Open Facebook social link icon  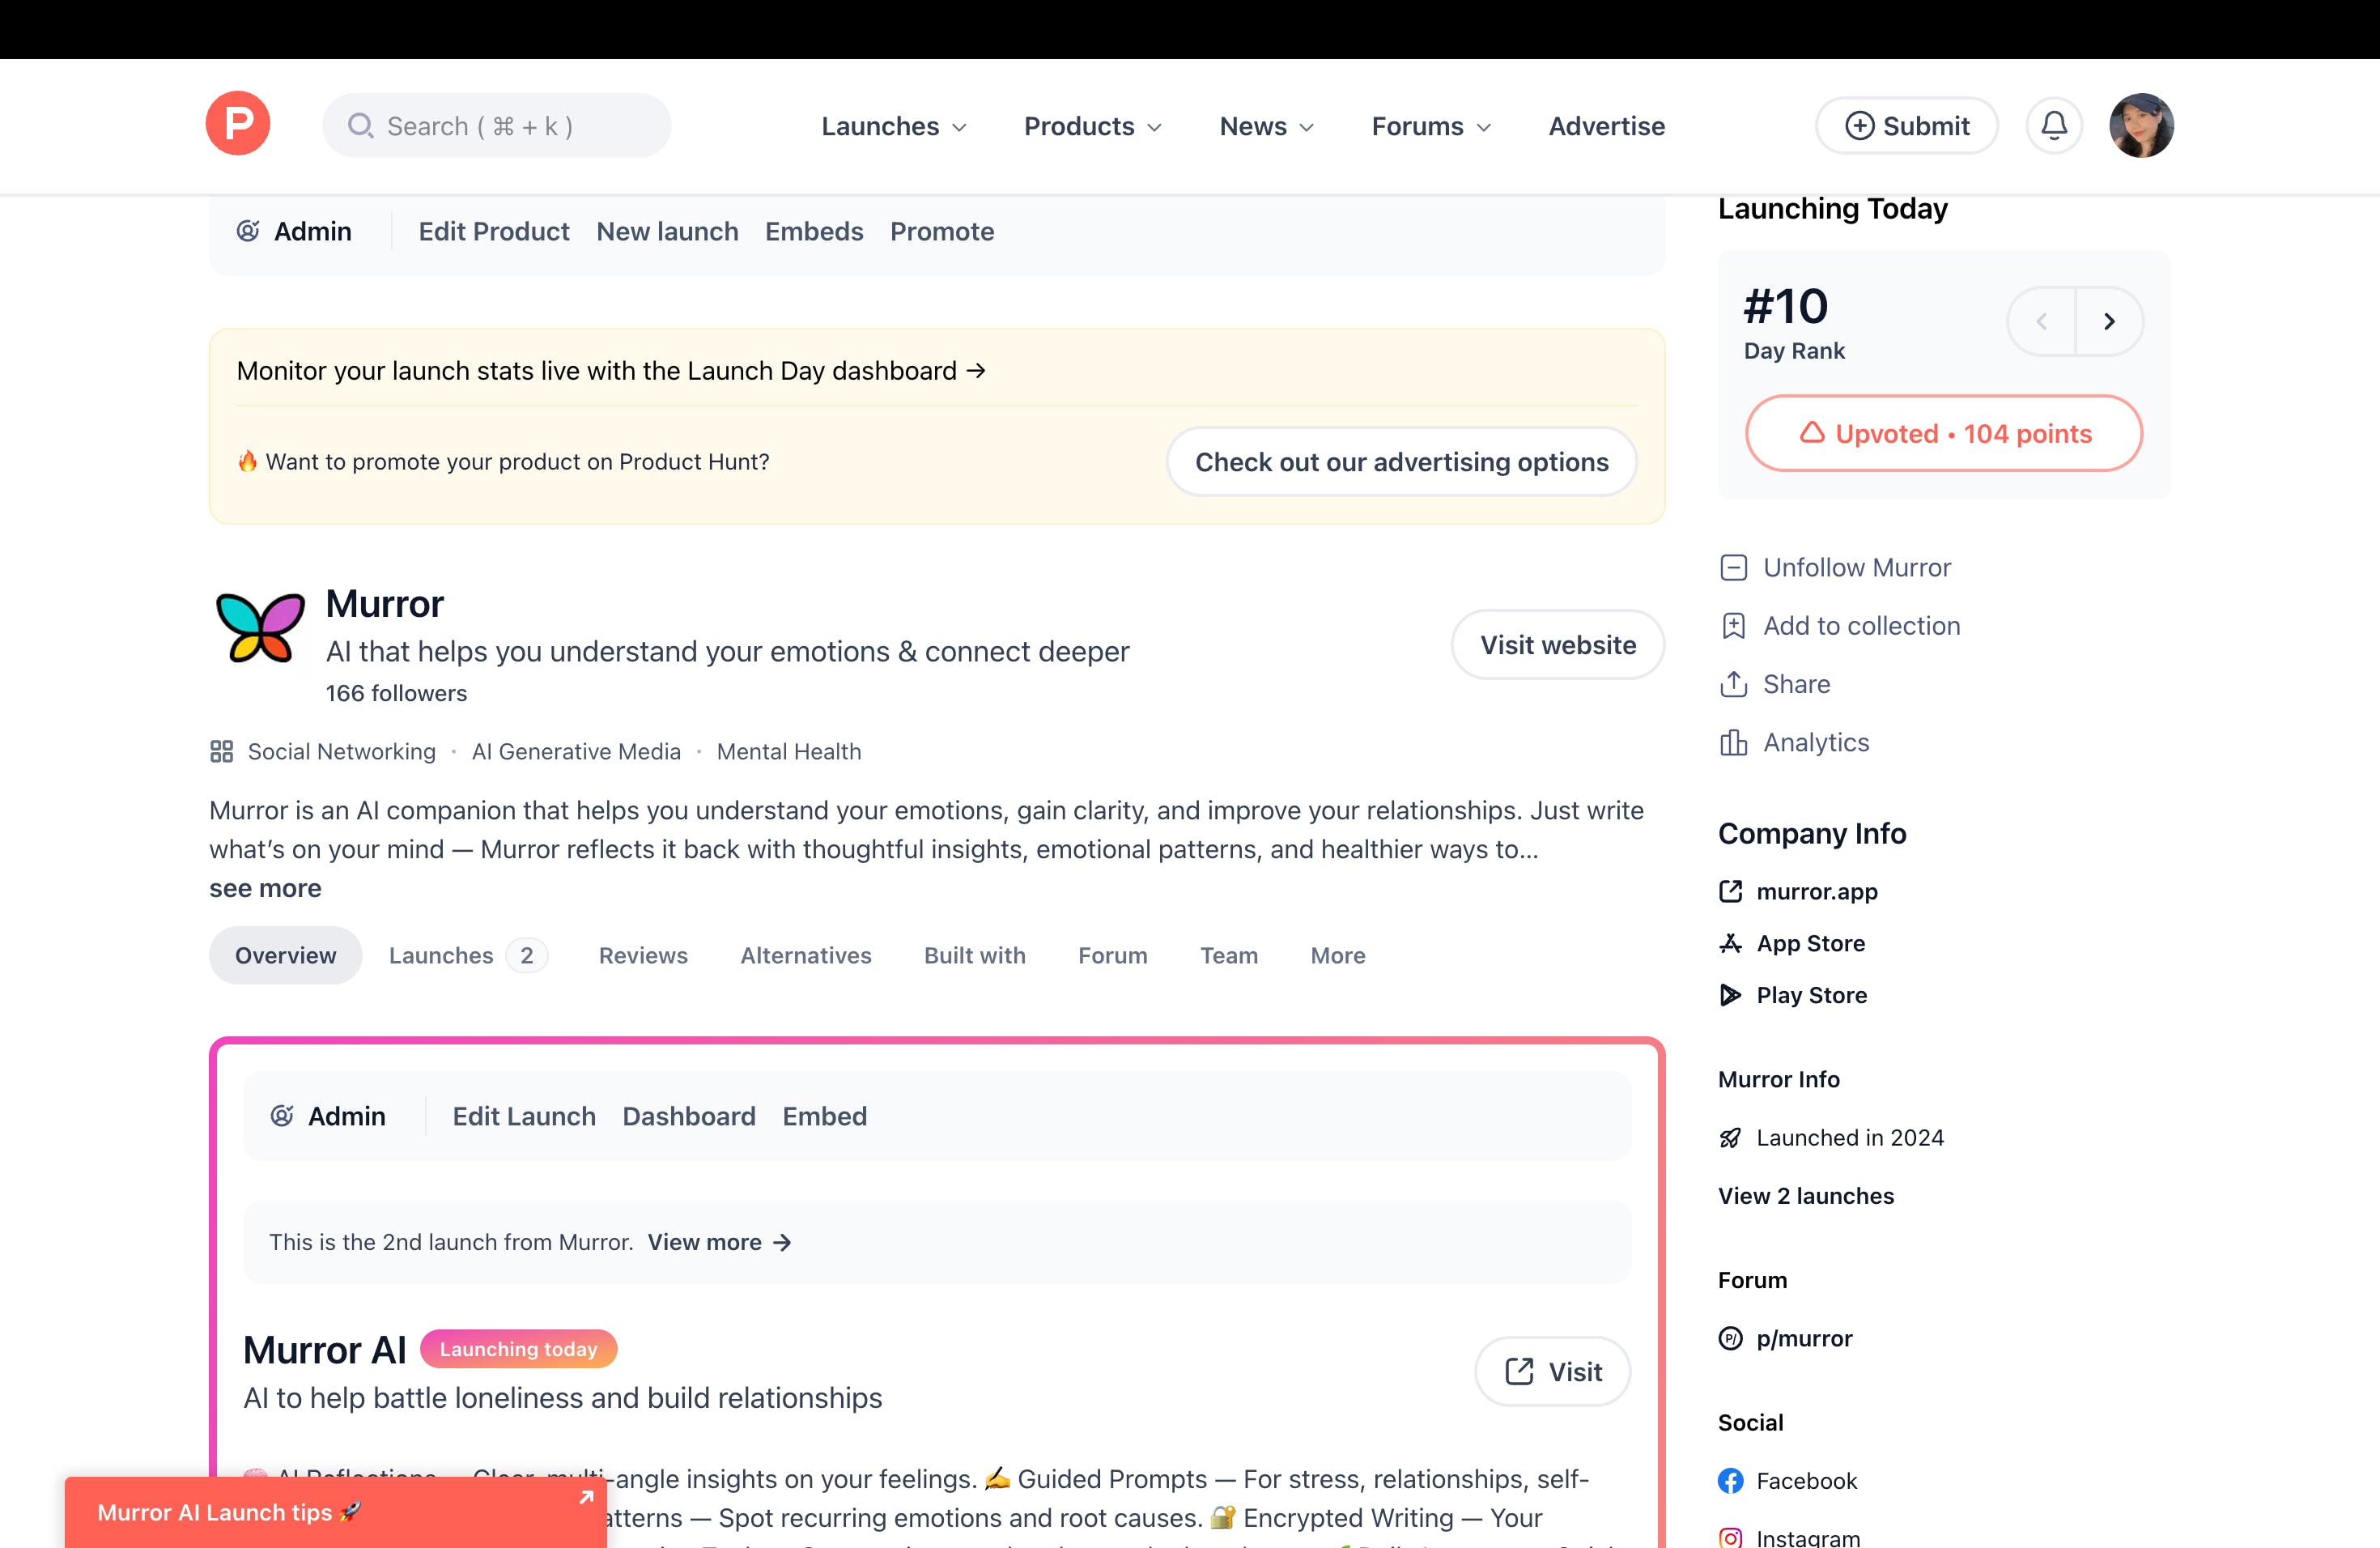click(x=1730, y=1481)
